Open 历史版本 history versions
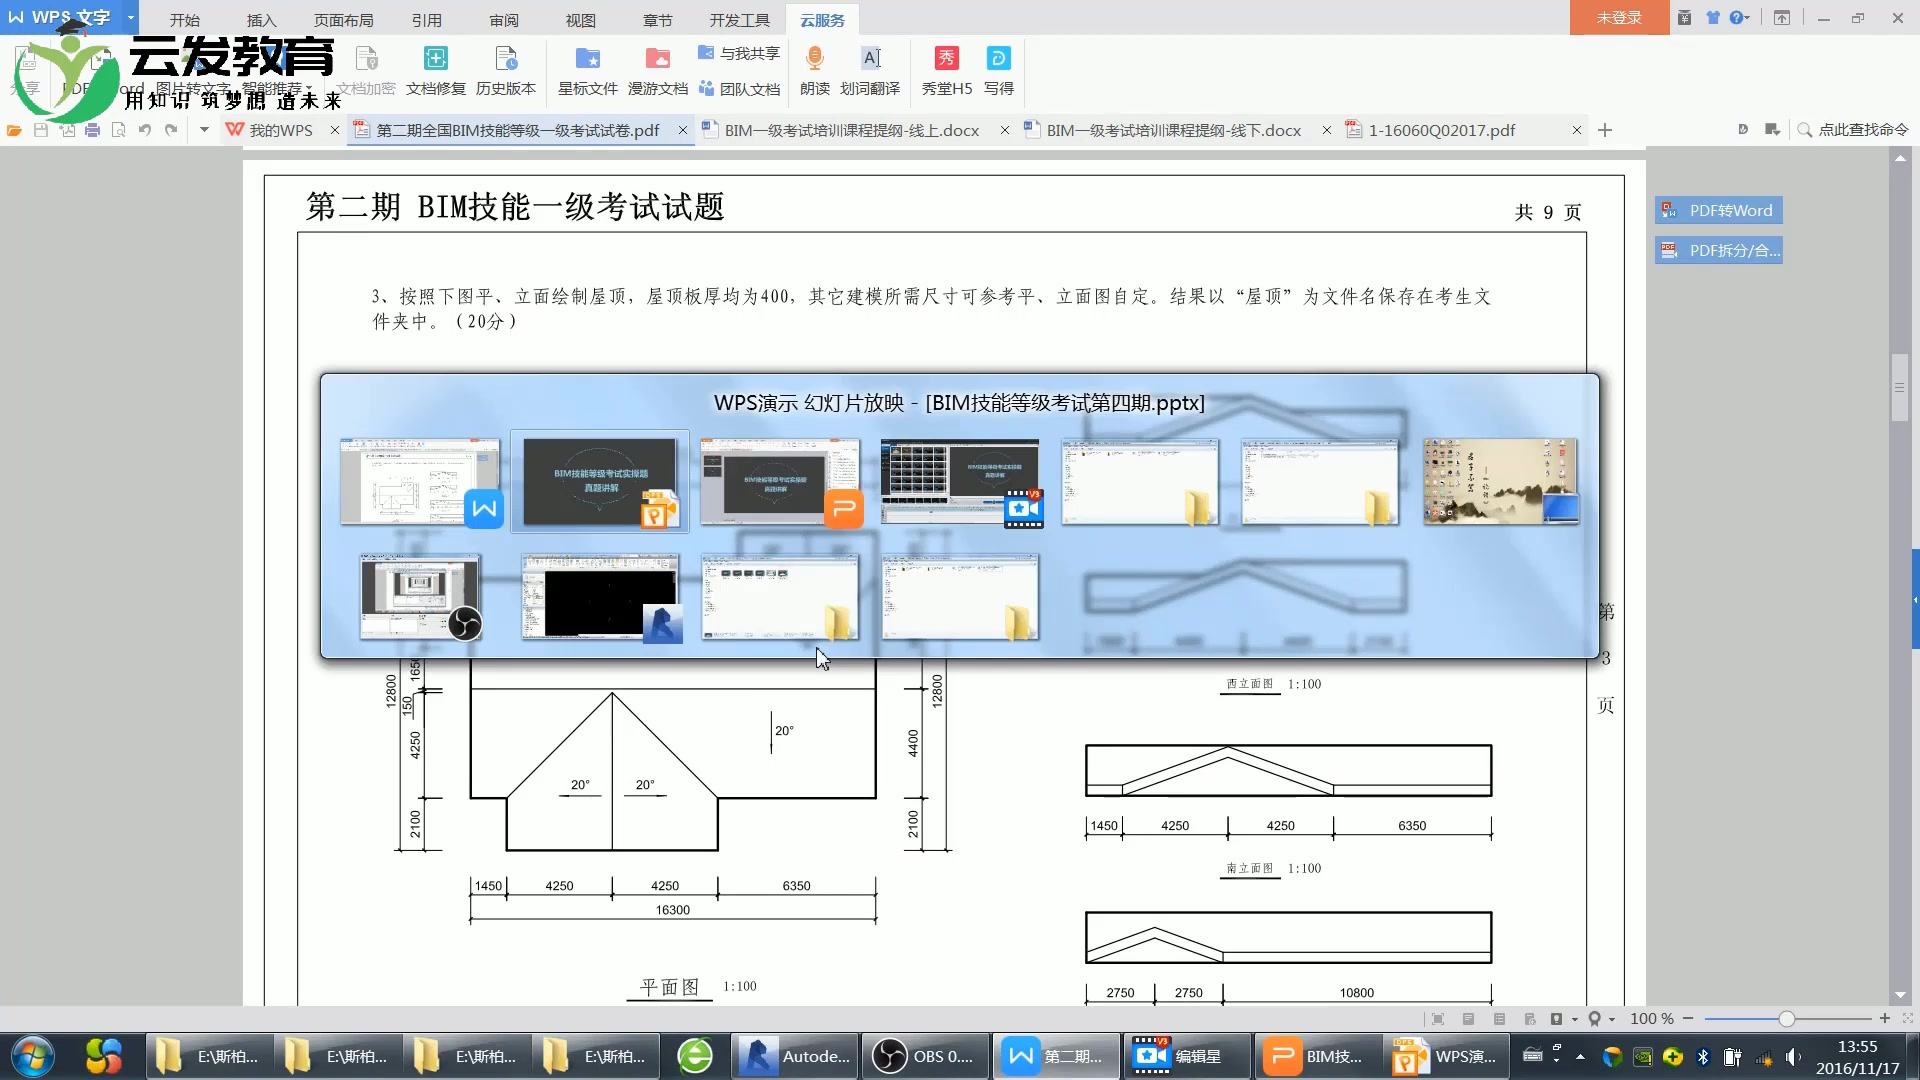This screenshot has width=1920, height=1080. [x=505, y=60]
